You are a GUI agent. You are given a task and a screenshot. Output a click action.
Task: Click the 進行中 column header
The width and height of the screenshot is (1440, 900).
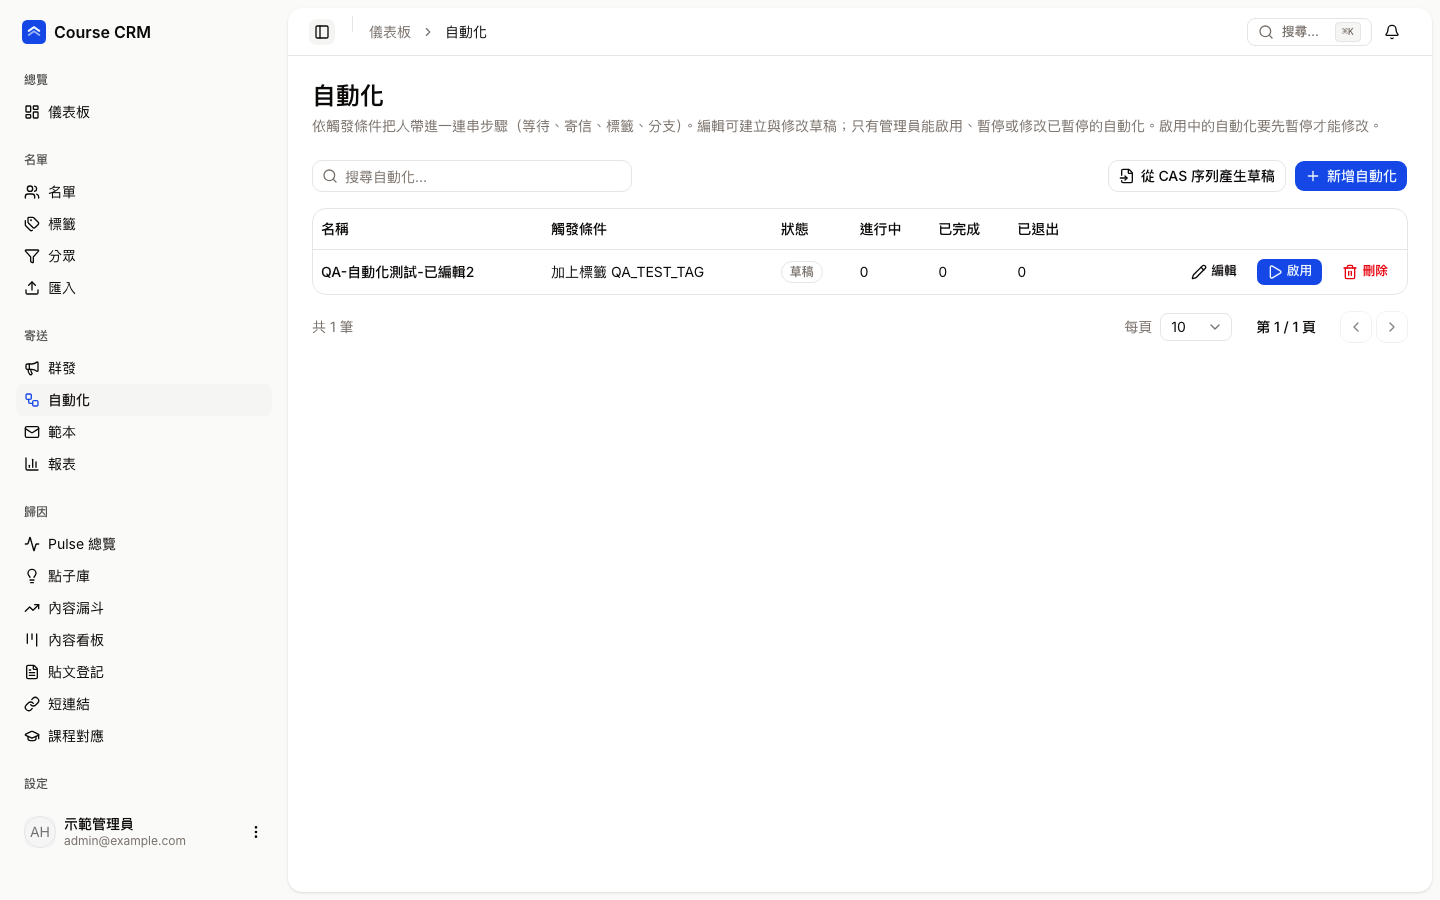tap(881, 229)
